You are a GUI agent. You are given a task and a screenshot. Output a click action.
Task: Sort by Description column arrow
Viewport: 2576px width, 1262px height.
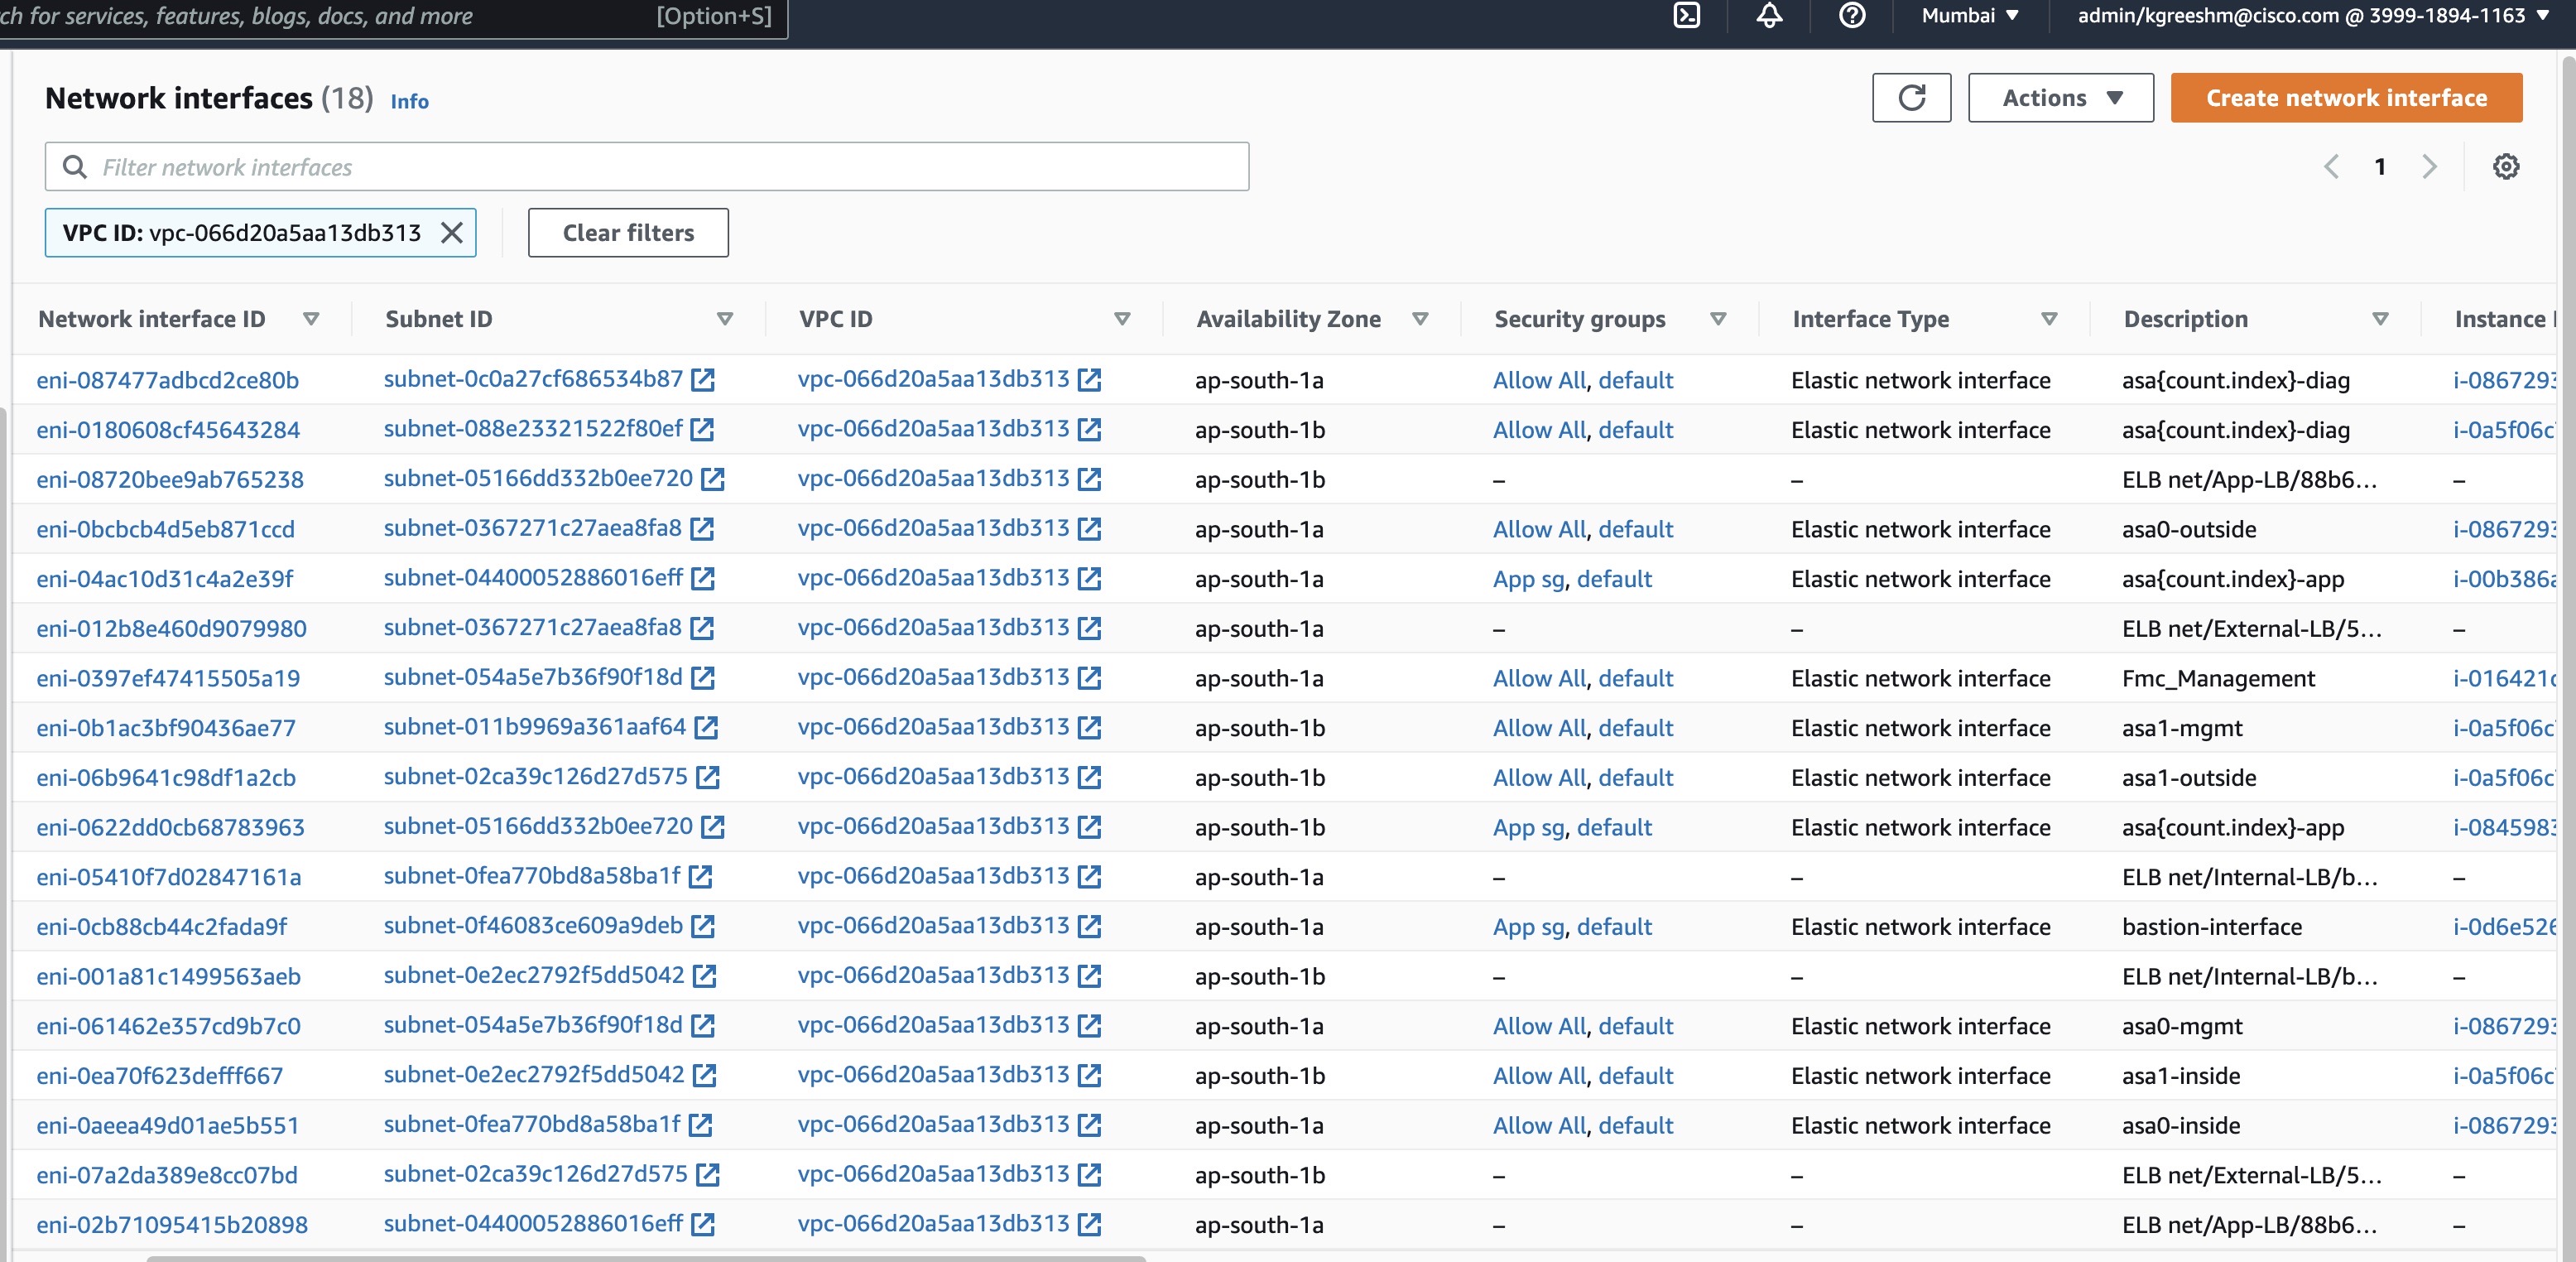(x=2380, y=319)
